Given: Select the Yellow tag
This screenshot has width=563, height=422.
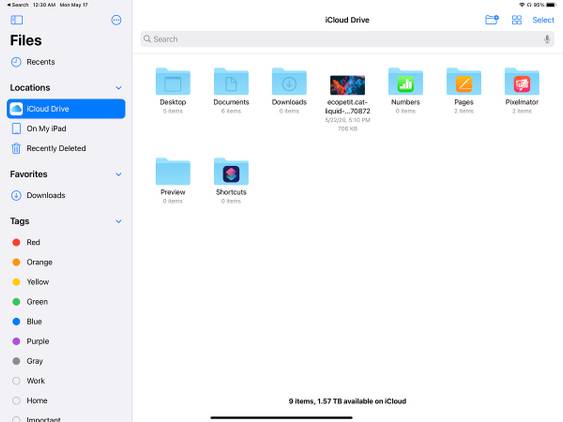Looking at the screenshot, I should pos(66,282).
